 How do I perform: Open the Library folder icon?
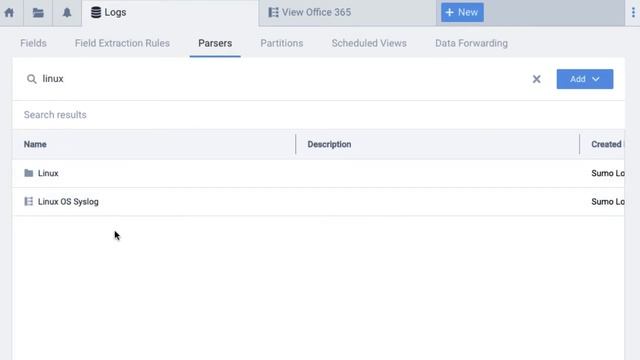pyautogui.click(x=38, y=13)
